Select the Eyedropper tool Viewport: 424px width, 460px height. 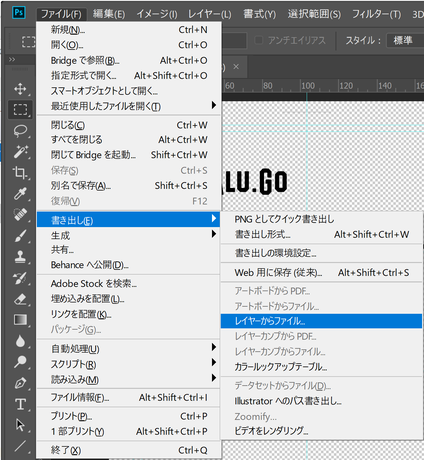[x=20, y=194]
